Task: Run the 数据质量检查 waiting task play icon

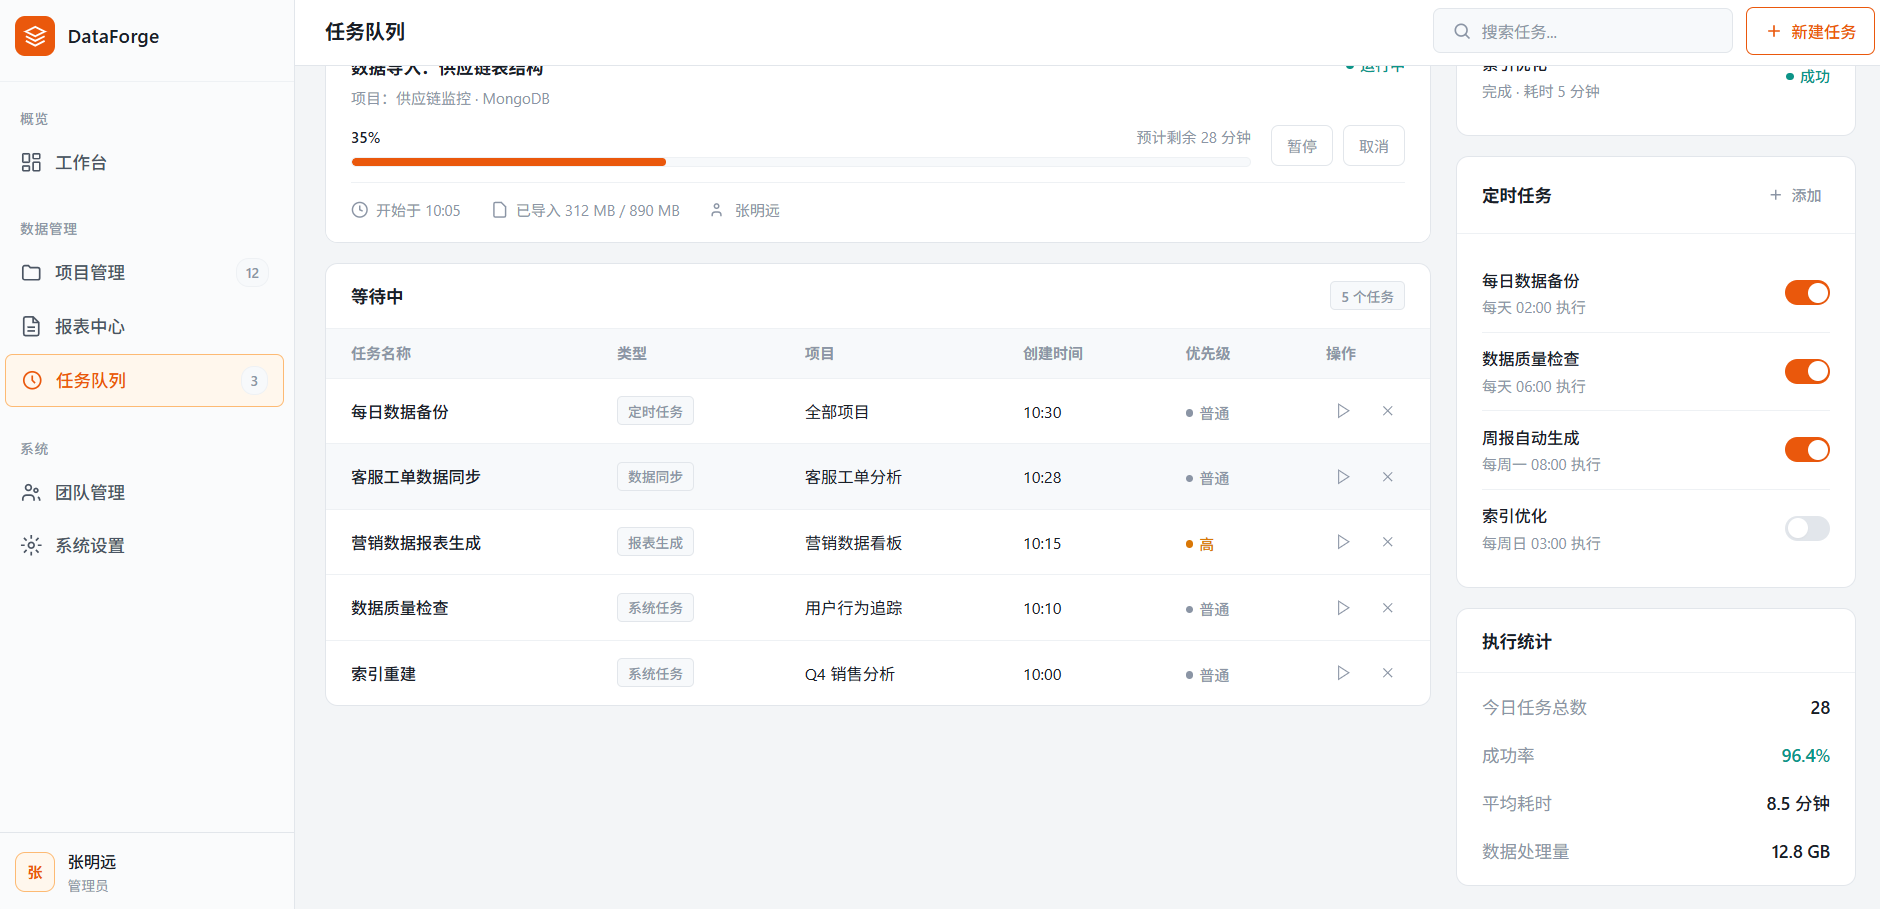Action: tap(1343, 608)
